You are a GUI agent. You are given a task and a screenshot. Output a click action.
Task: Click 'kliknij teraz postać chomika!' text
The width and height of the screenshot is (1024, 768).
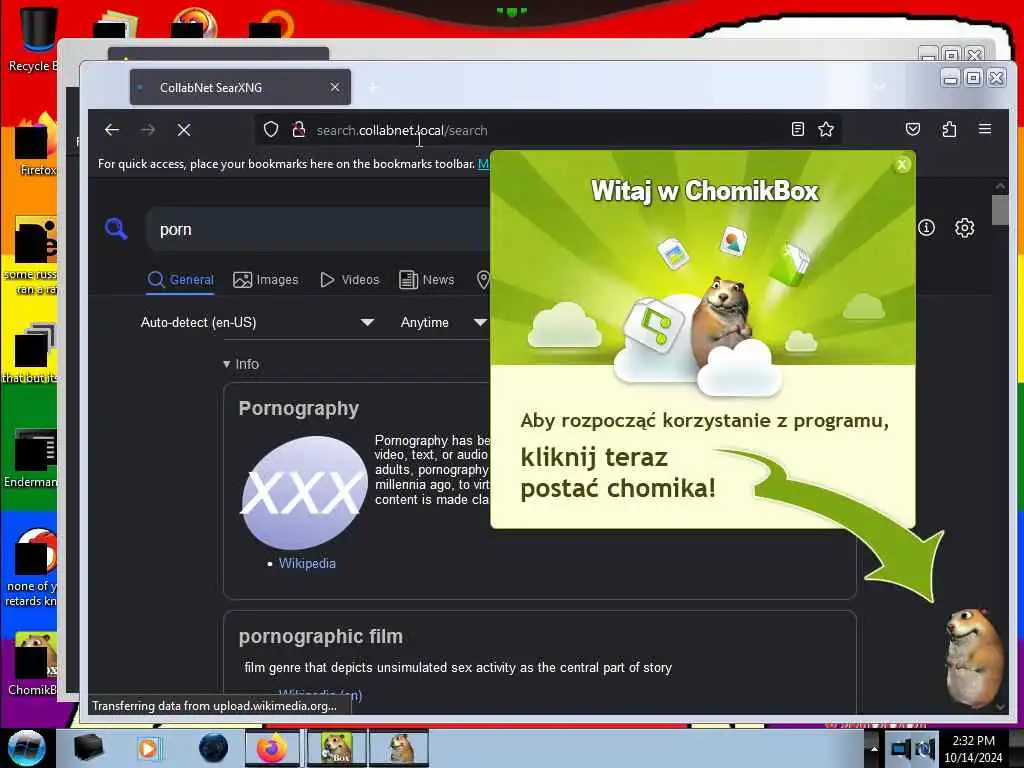click(x=618, y=473)
